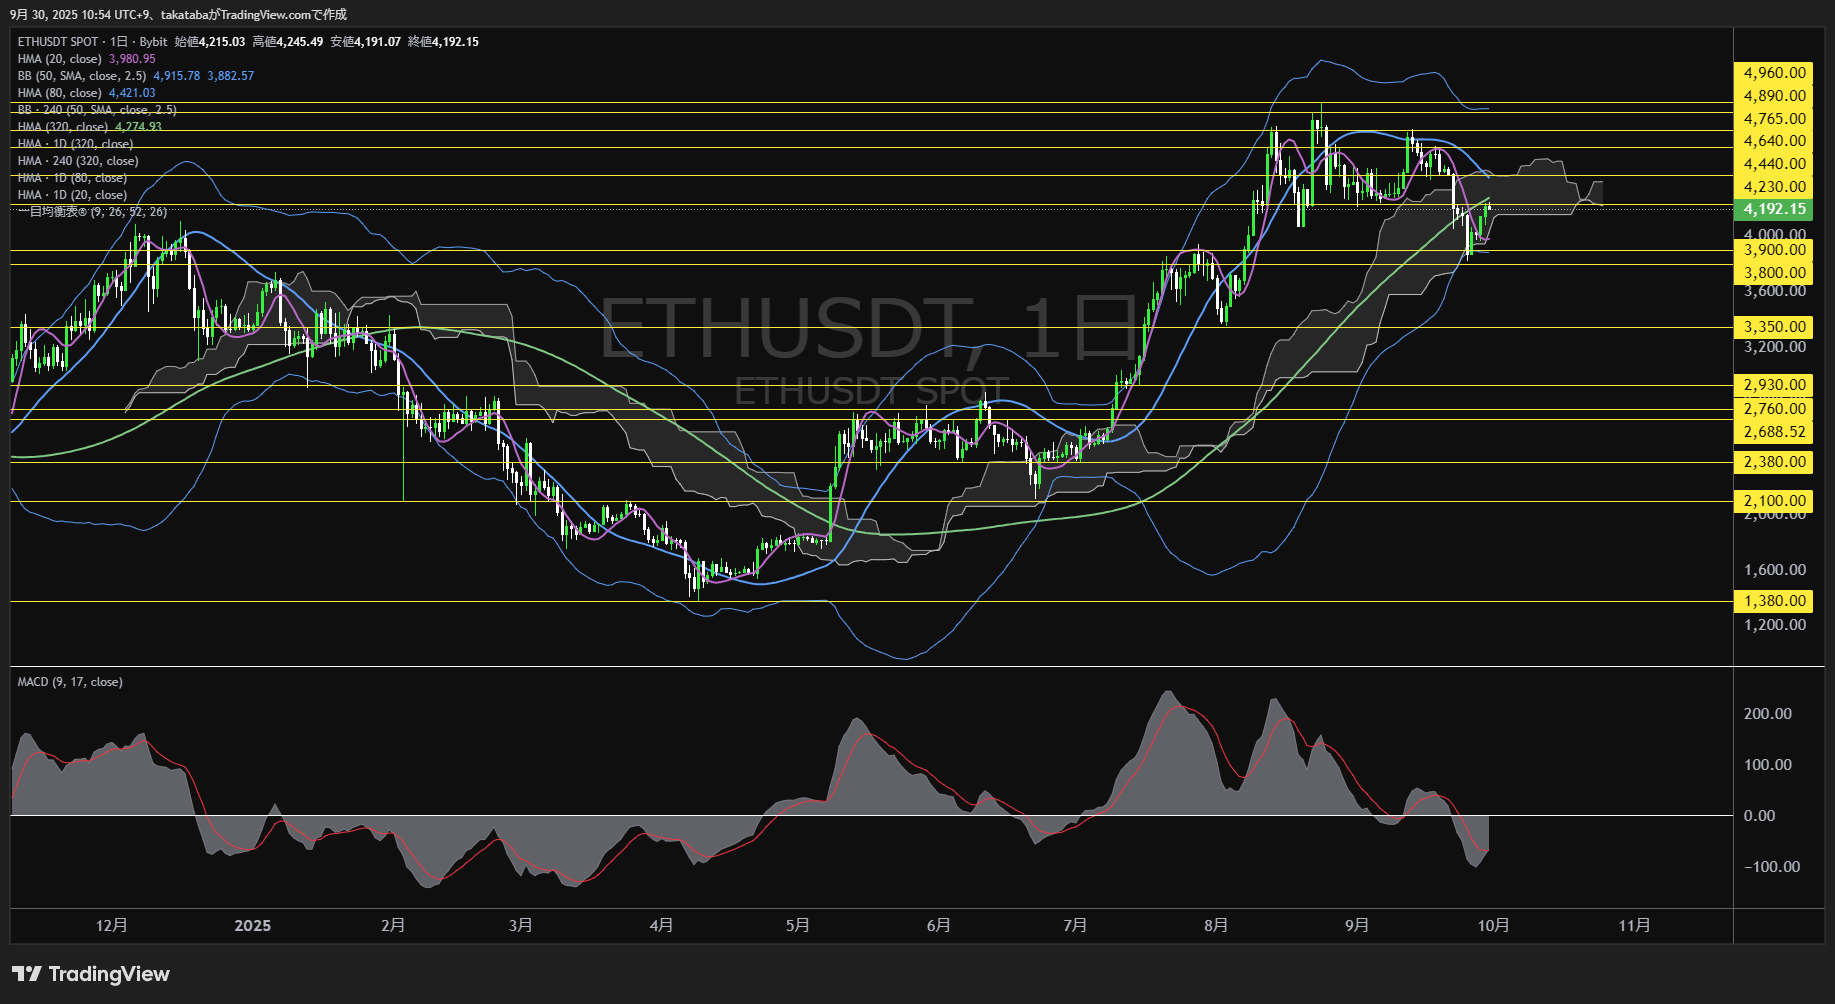The height and width of the screenshot is (1004, 1835).
Task: Click the 3月 time axis label
Action: [520, 926]
